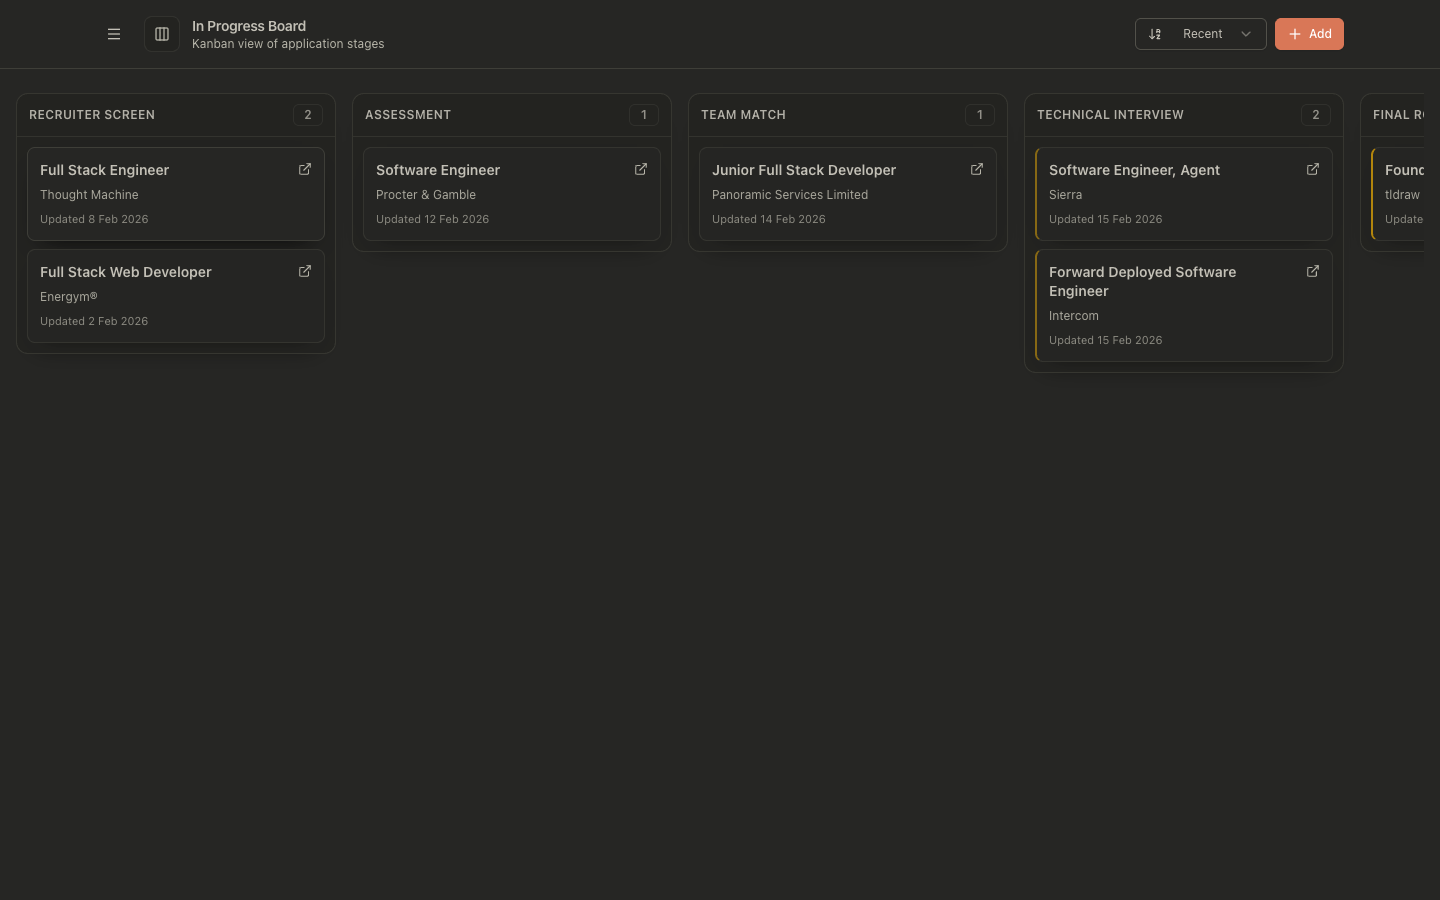This screenshot has width=1440, height=900.
Task: Click the sort order icon beside Recent
Action: (1155, 34)
